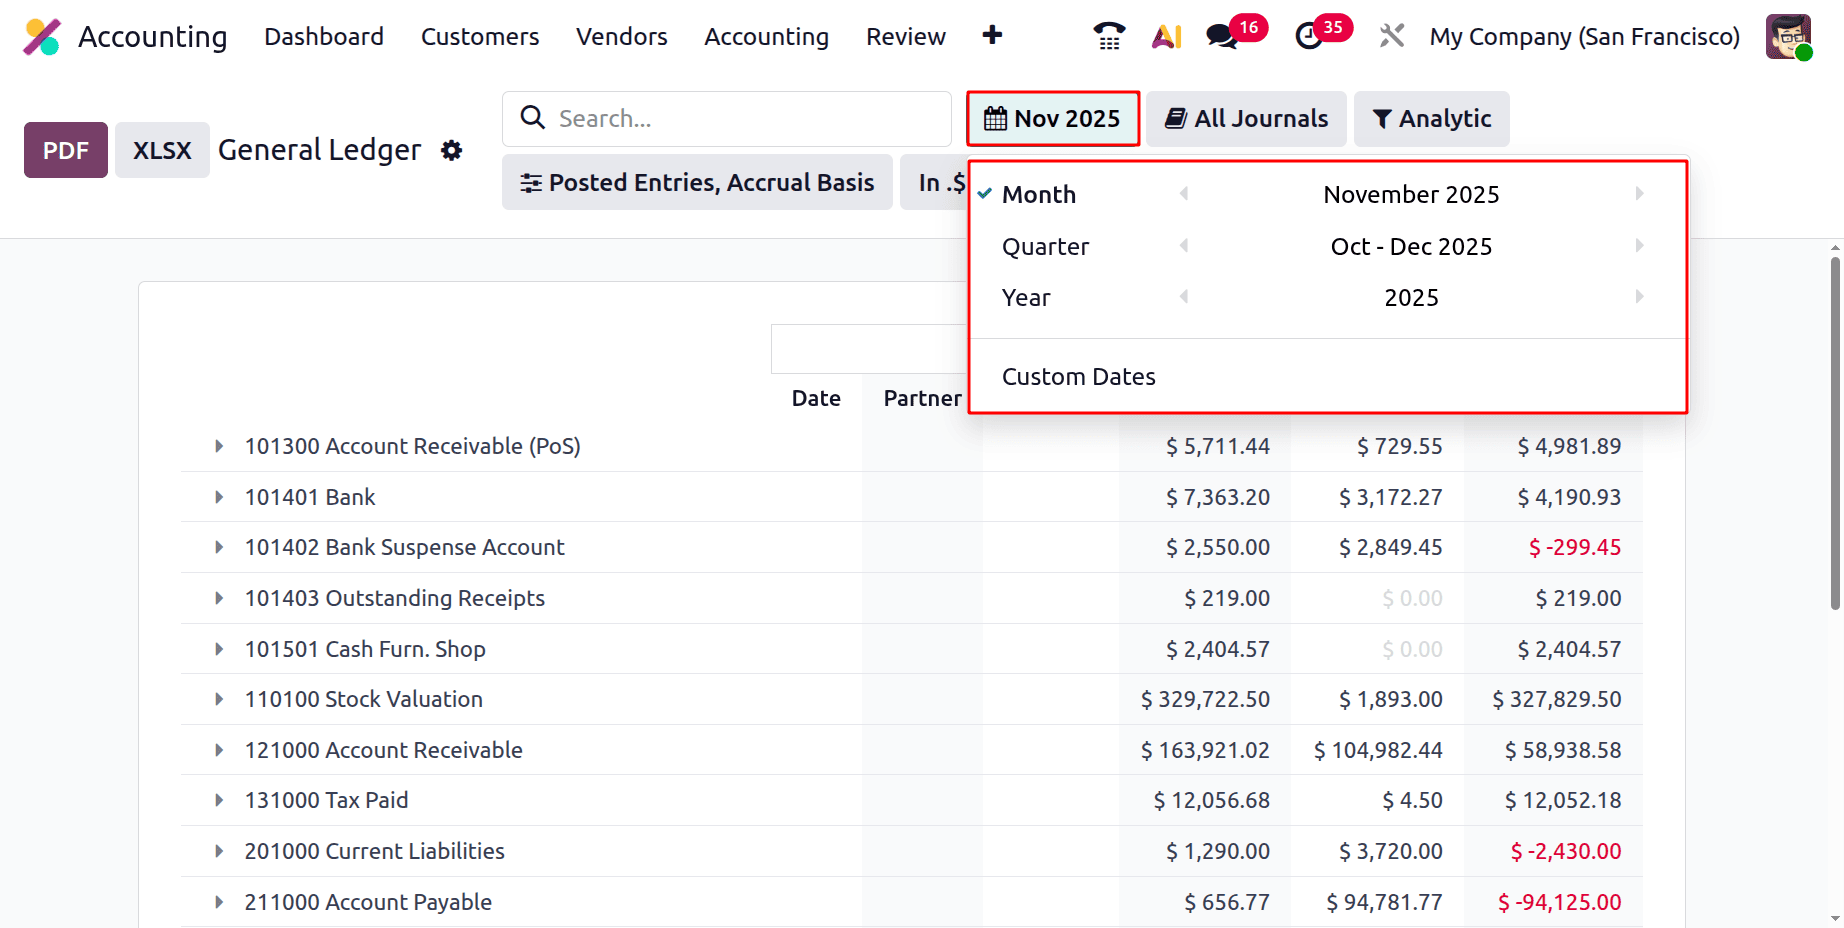
Task: Open the Accounting menu item
Action: [x=767, y=37]
